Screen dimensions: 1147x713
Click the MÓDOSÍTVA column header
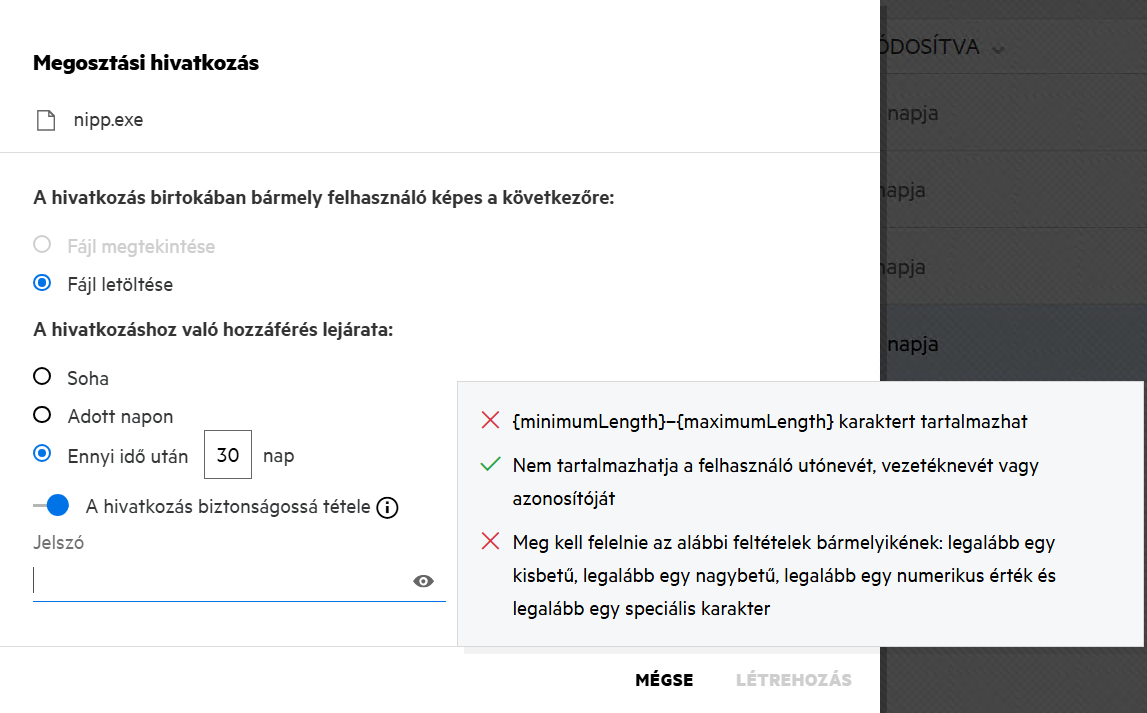point(930,48)
